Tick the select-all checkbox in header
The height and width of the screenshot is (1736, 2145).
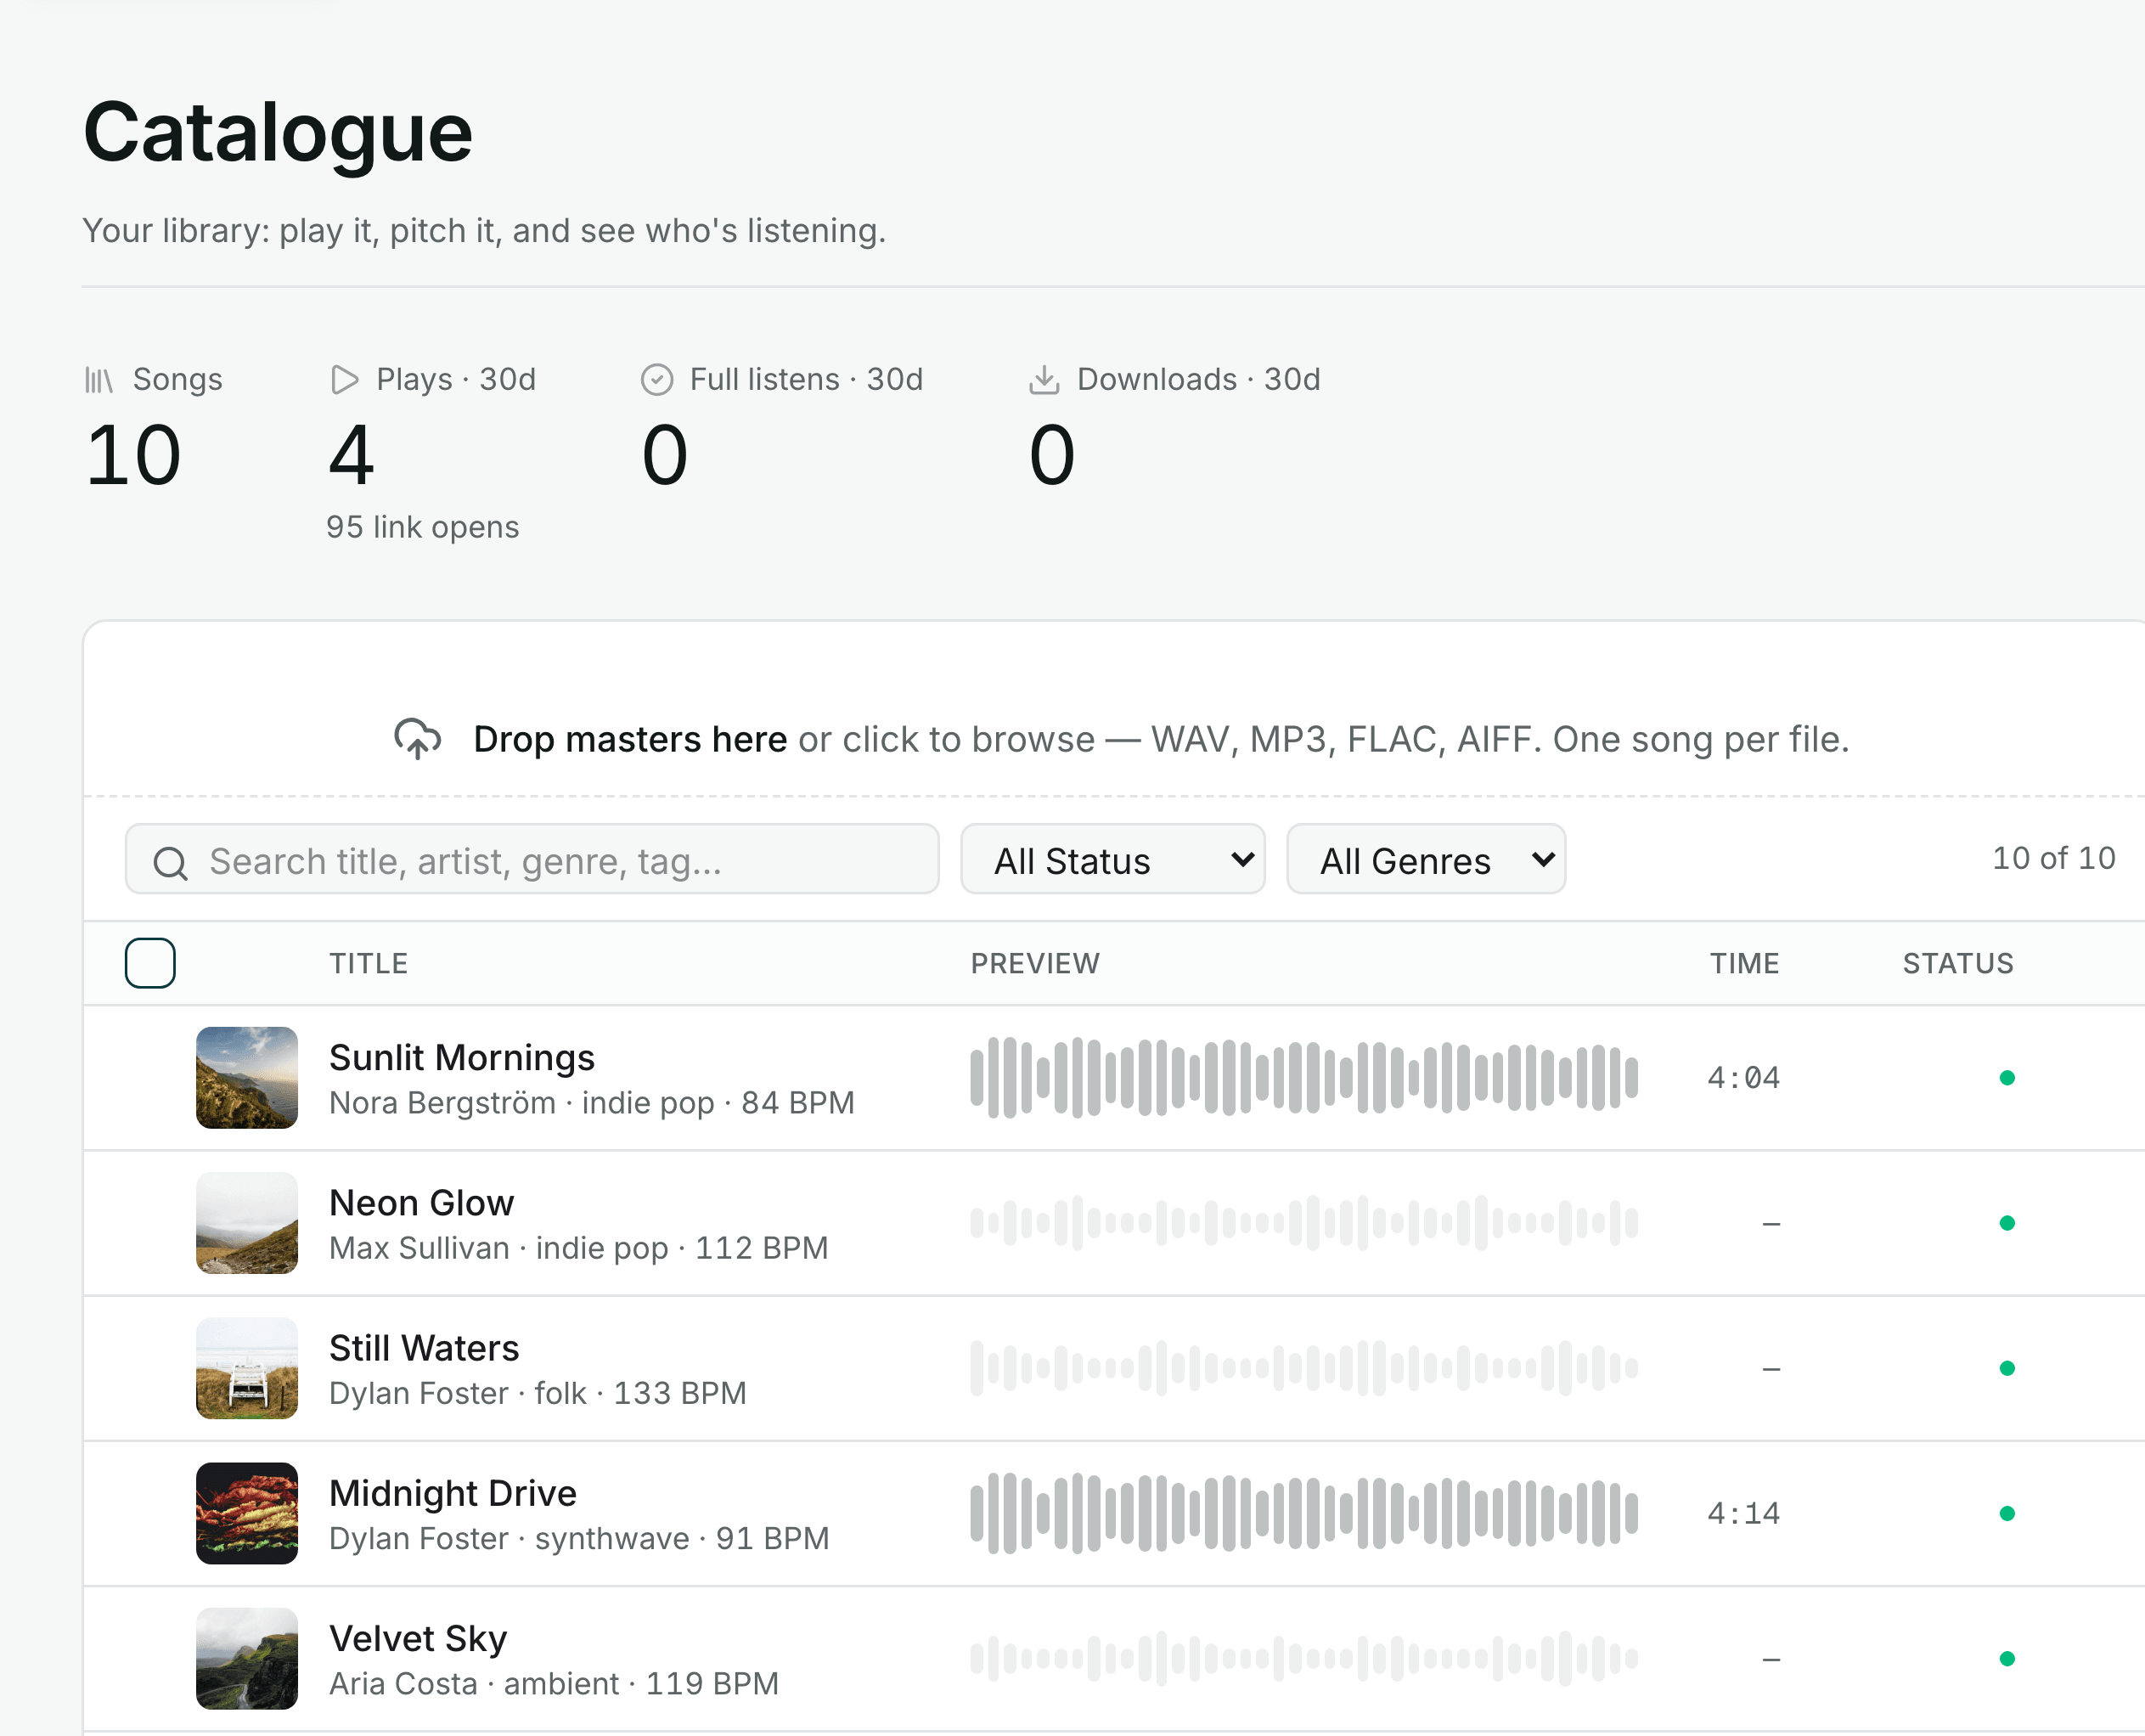coord(150,963)
